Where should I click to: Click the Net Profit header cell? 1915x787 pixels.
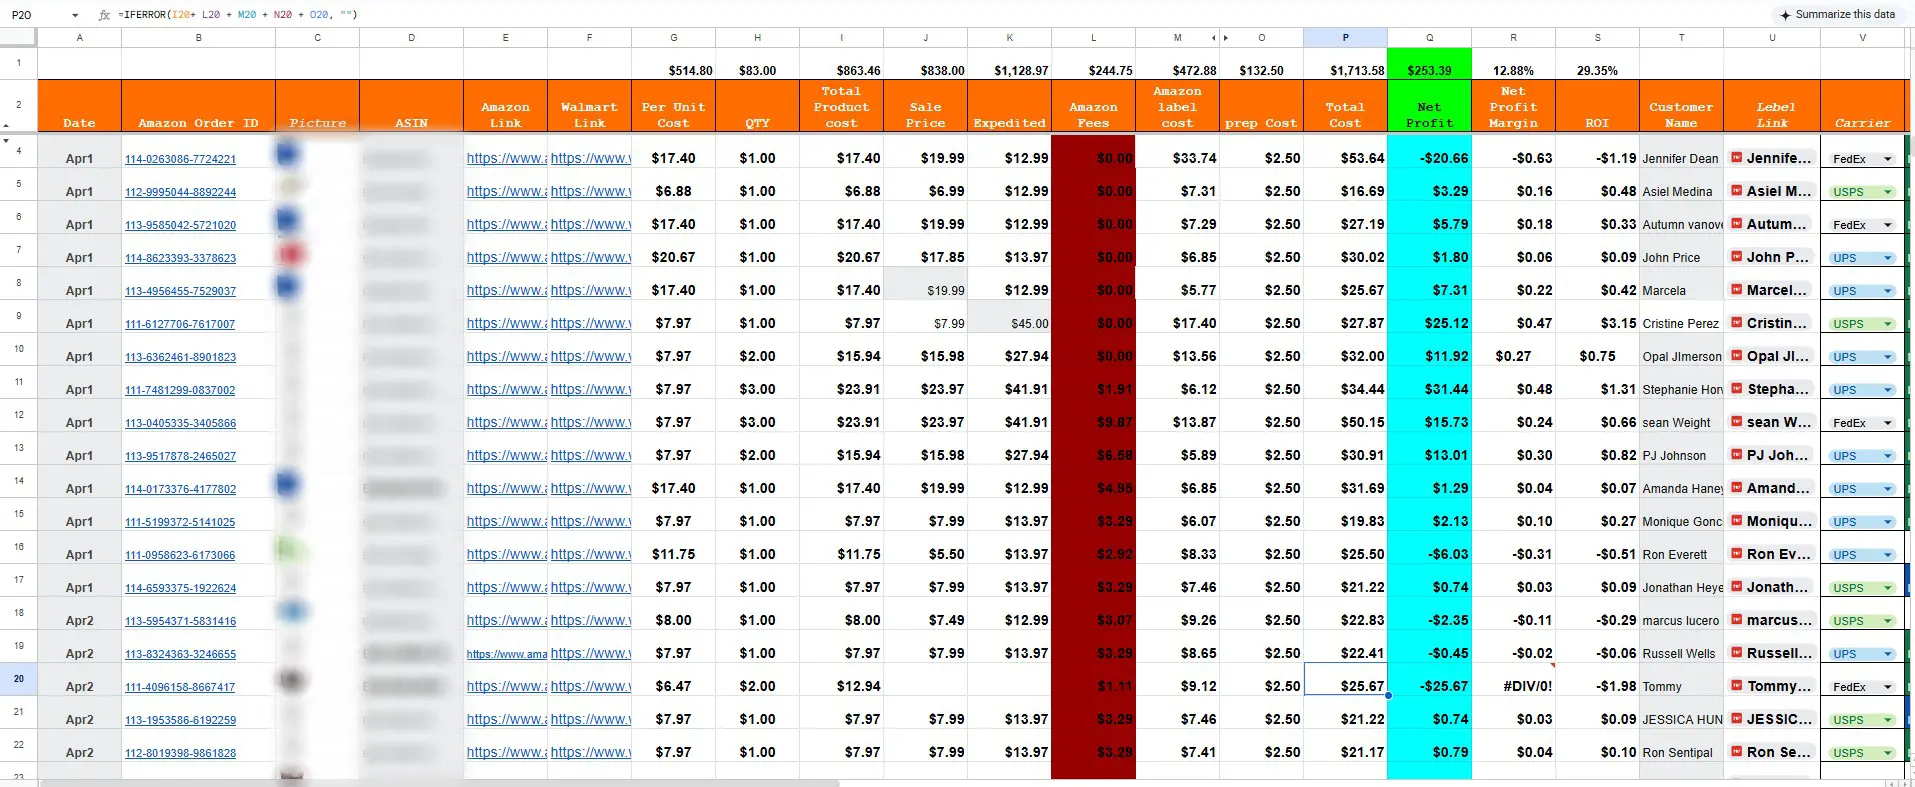click(1429, 106)
